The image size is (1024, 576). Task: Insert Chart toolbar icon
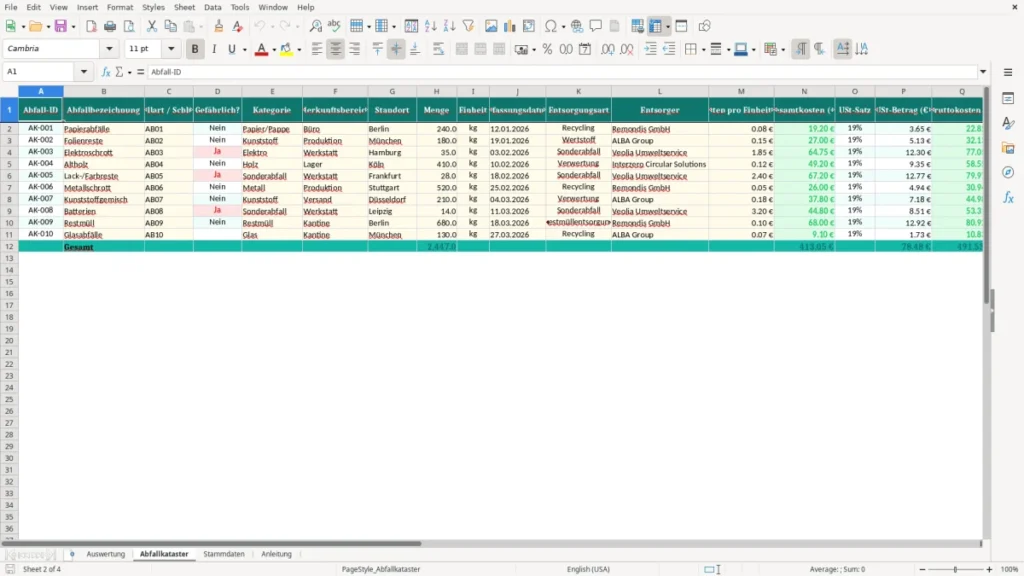[x=509, y=26]
